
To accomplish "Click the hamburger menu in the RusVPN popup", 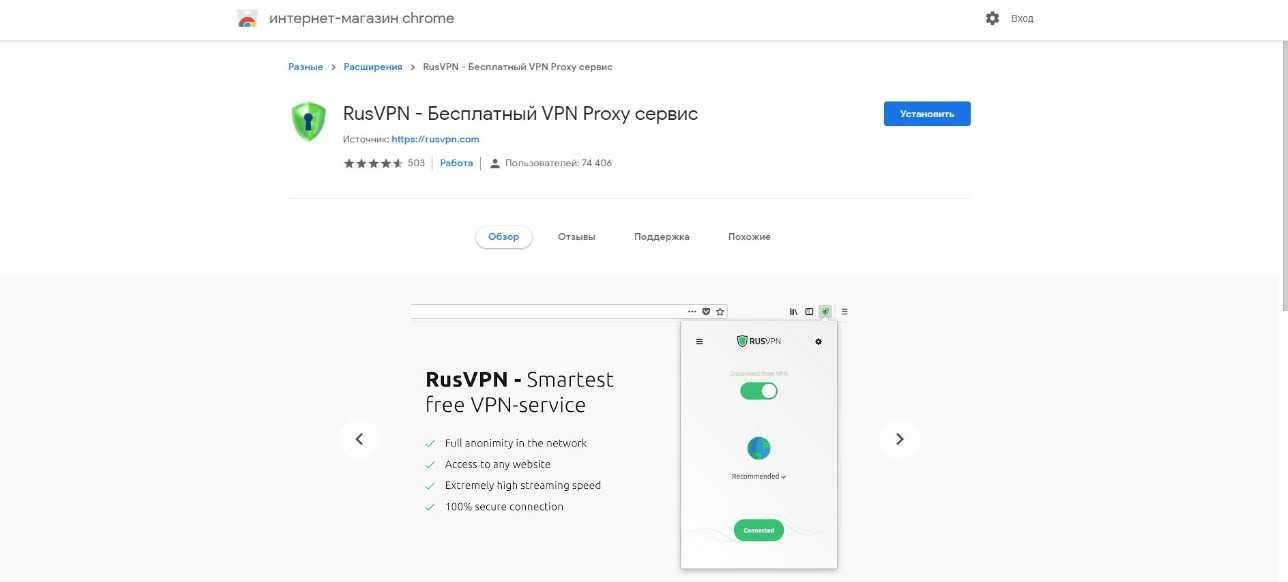I will [x=699, y=342].
